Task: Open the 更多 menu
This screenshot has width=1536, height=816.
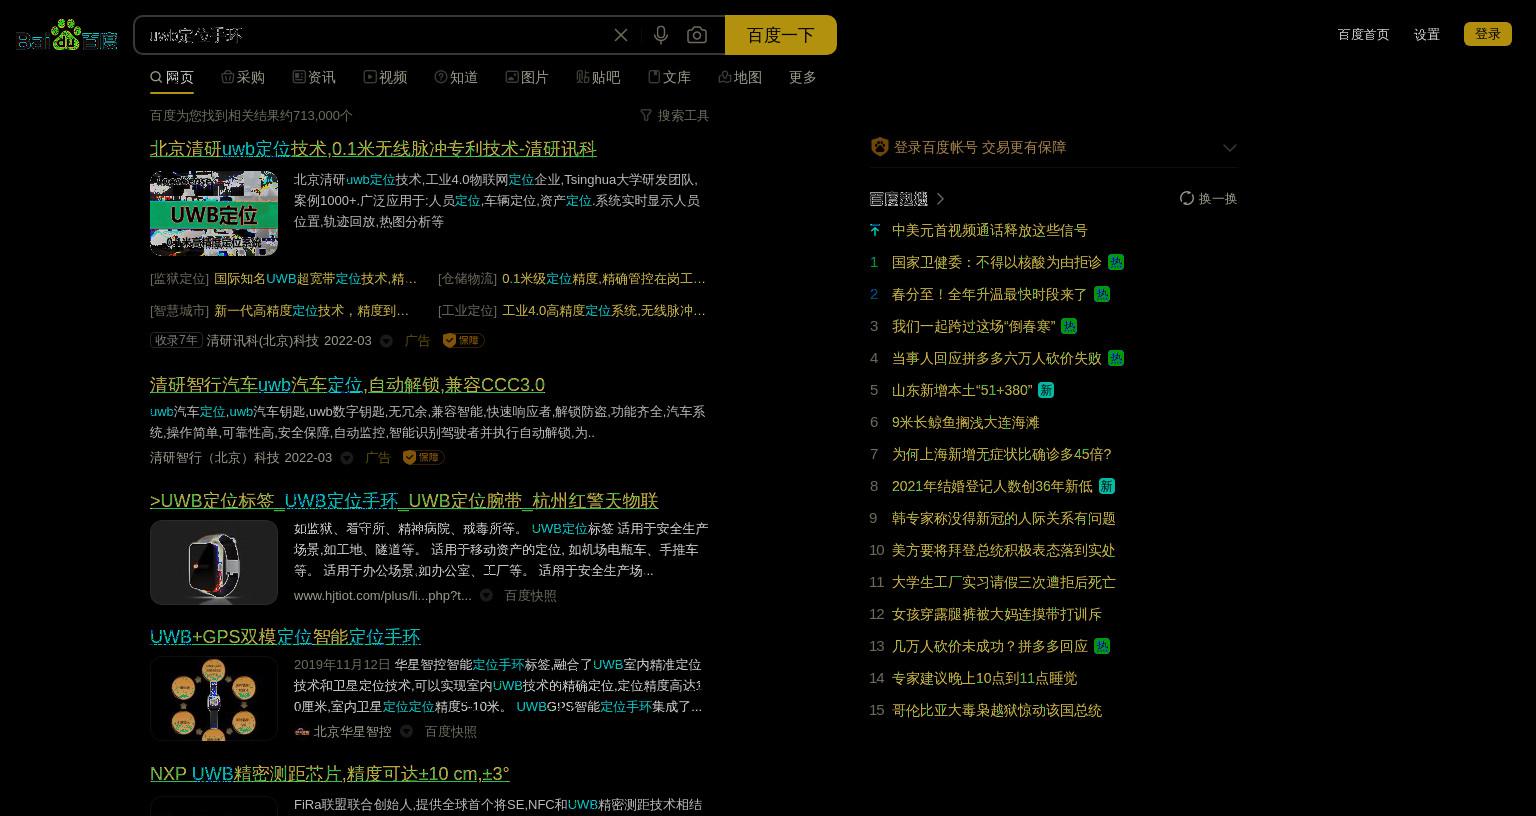Action: 803,77
